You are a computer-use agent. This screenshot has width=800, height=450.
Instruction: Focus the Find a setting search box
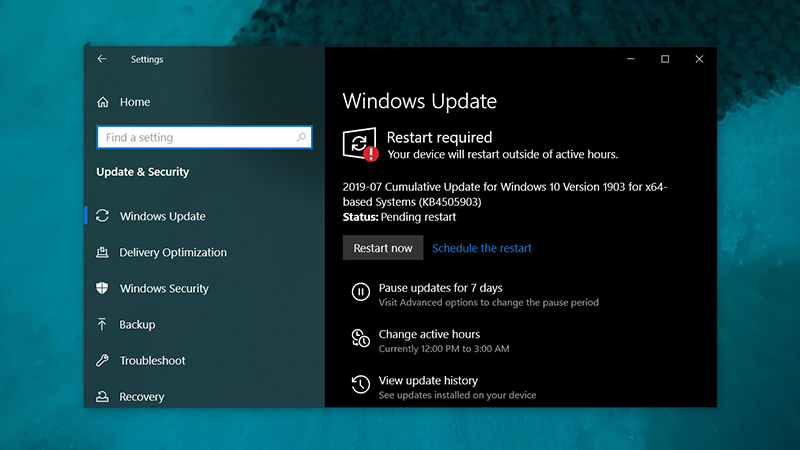205,137
